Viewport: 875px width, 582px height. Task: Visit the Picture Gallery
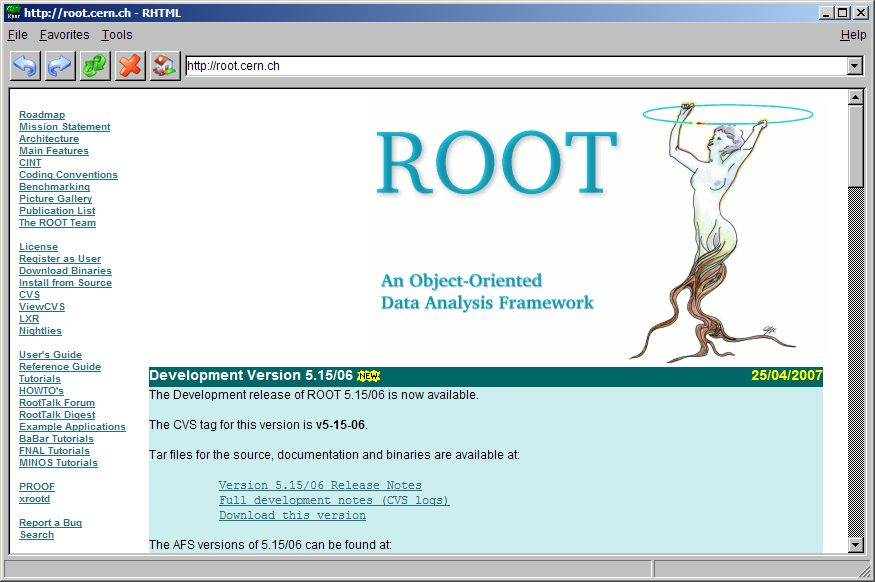56,198
